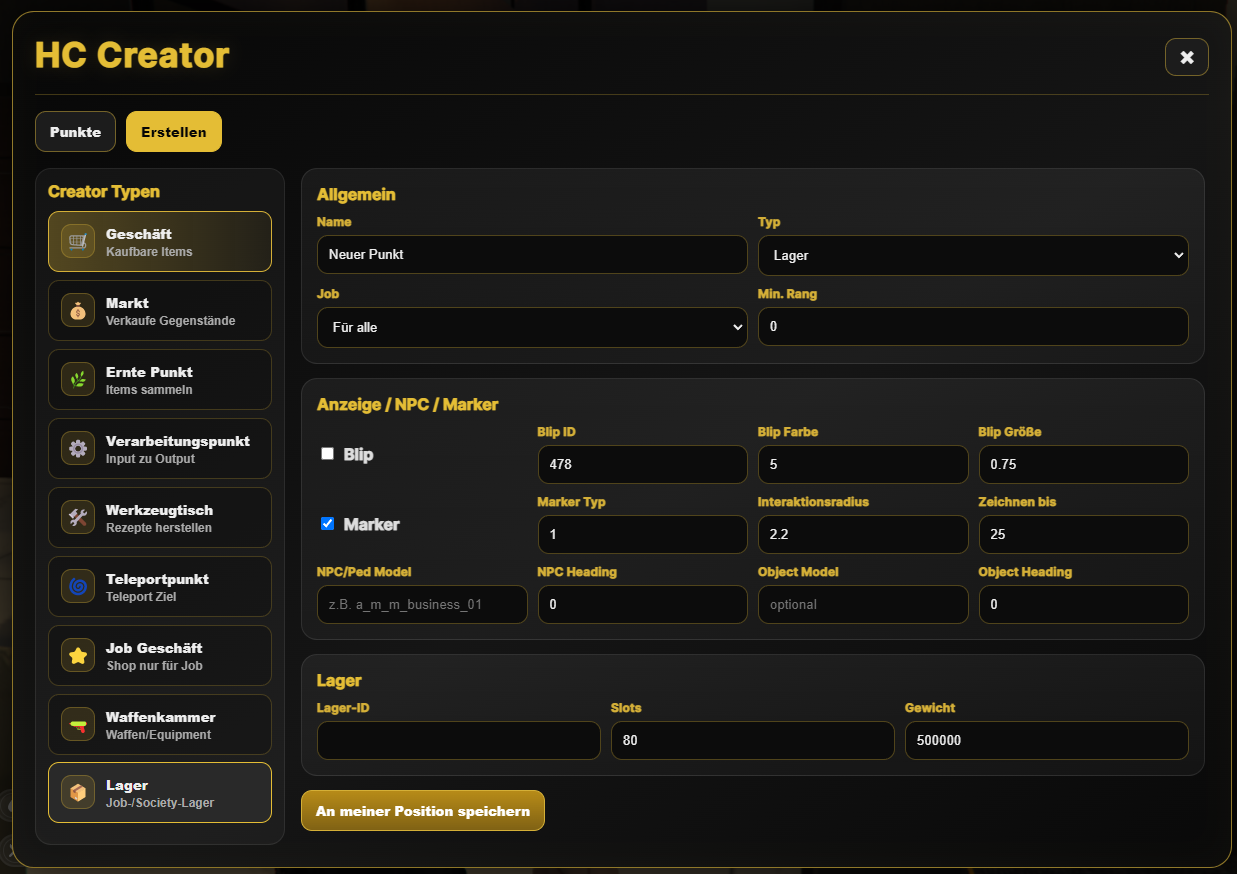Click the Gewicht field showing 500000
1237x874 pixels.
1047,741
